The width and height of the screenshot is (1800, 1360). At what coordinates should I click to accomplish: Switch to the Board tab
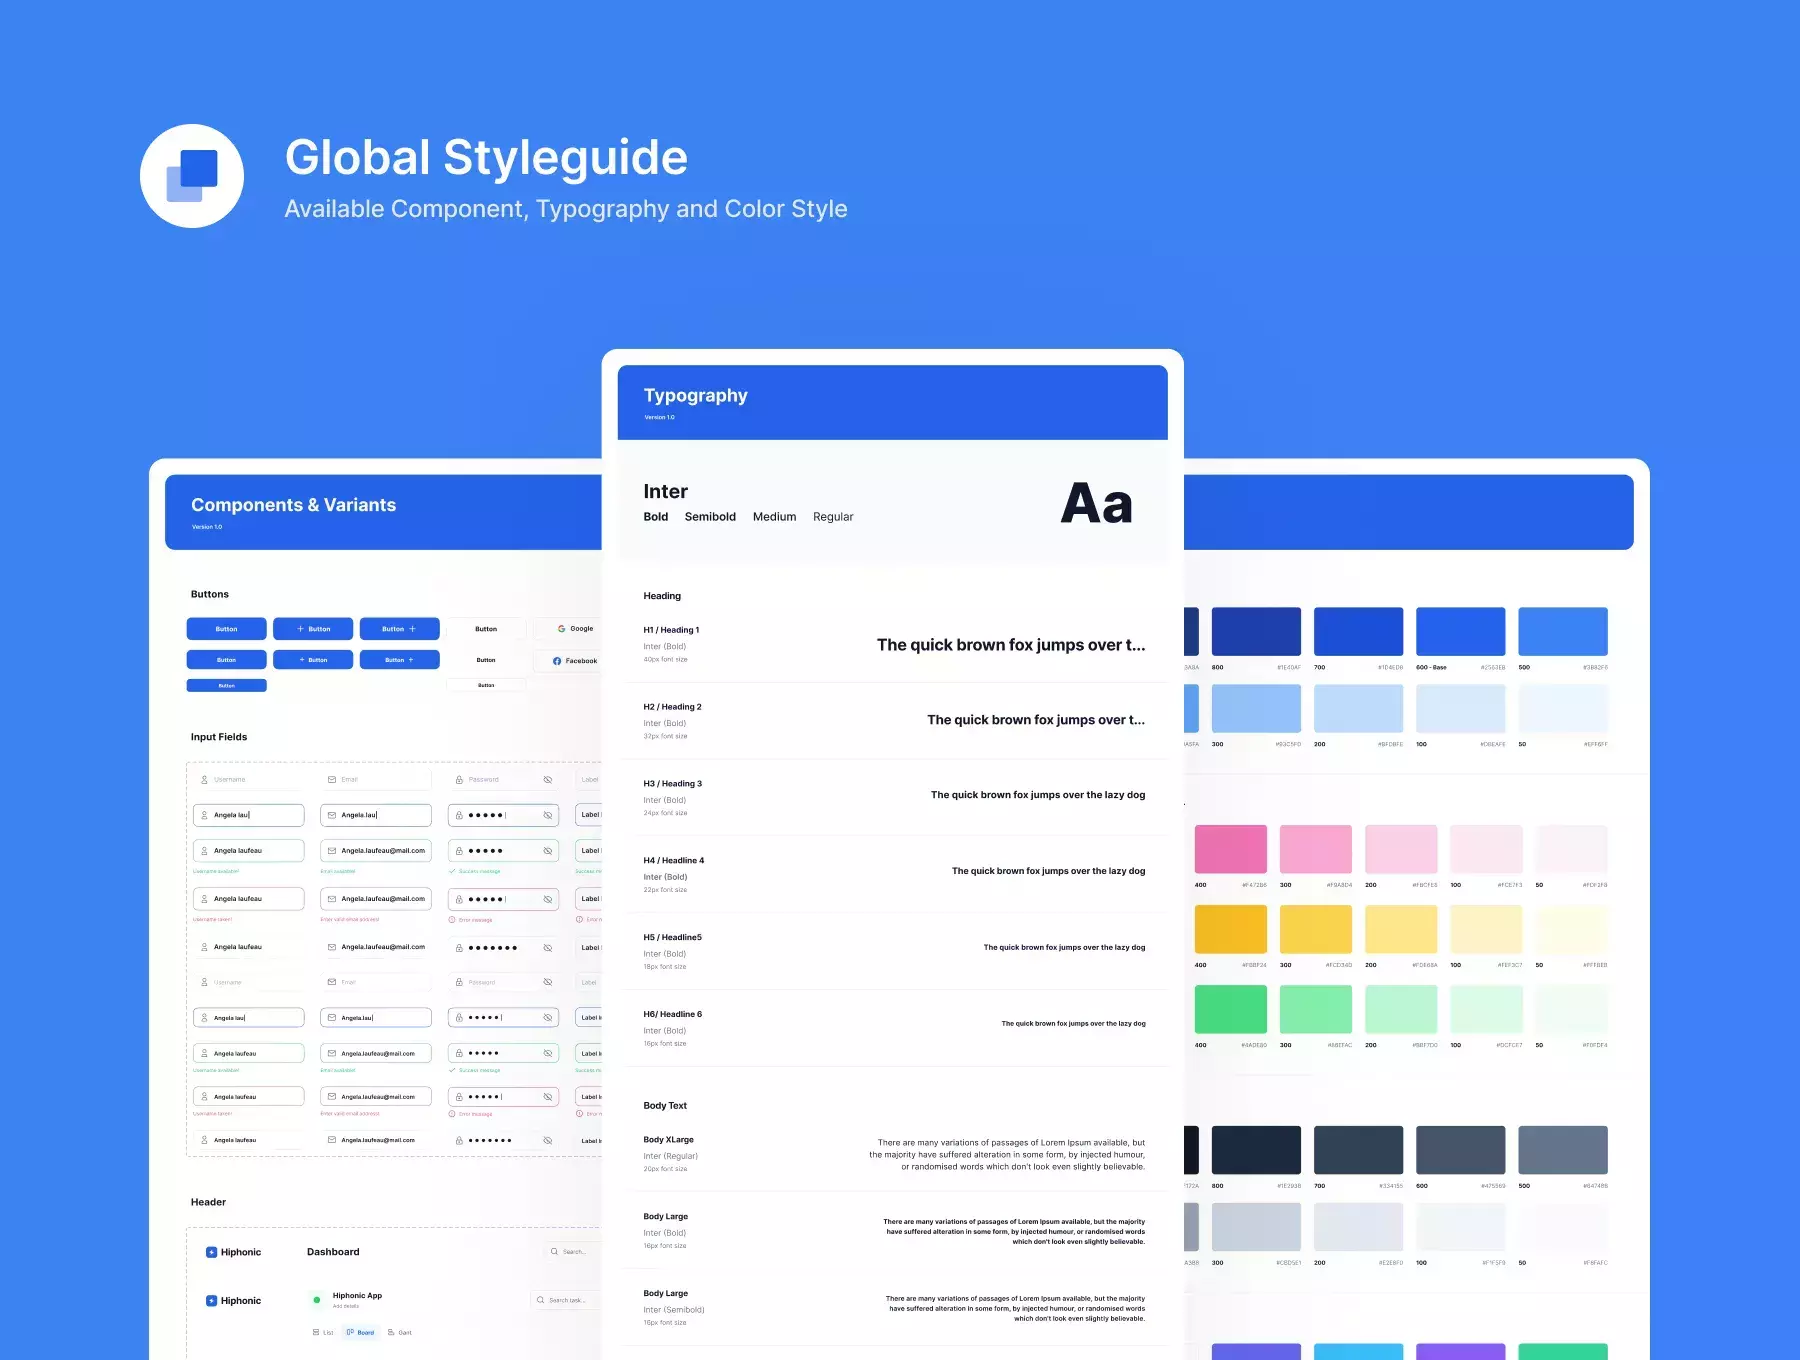coord(360,1332)
